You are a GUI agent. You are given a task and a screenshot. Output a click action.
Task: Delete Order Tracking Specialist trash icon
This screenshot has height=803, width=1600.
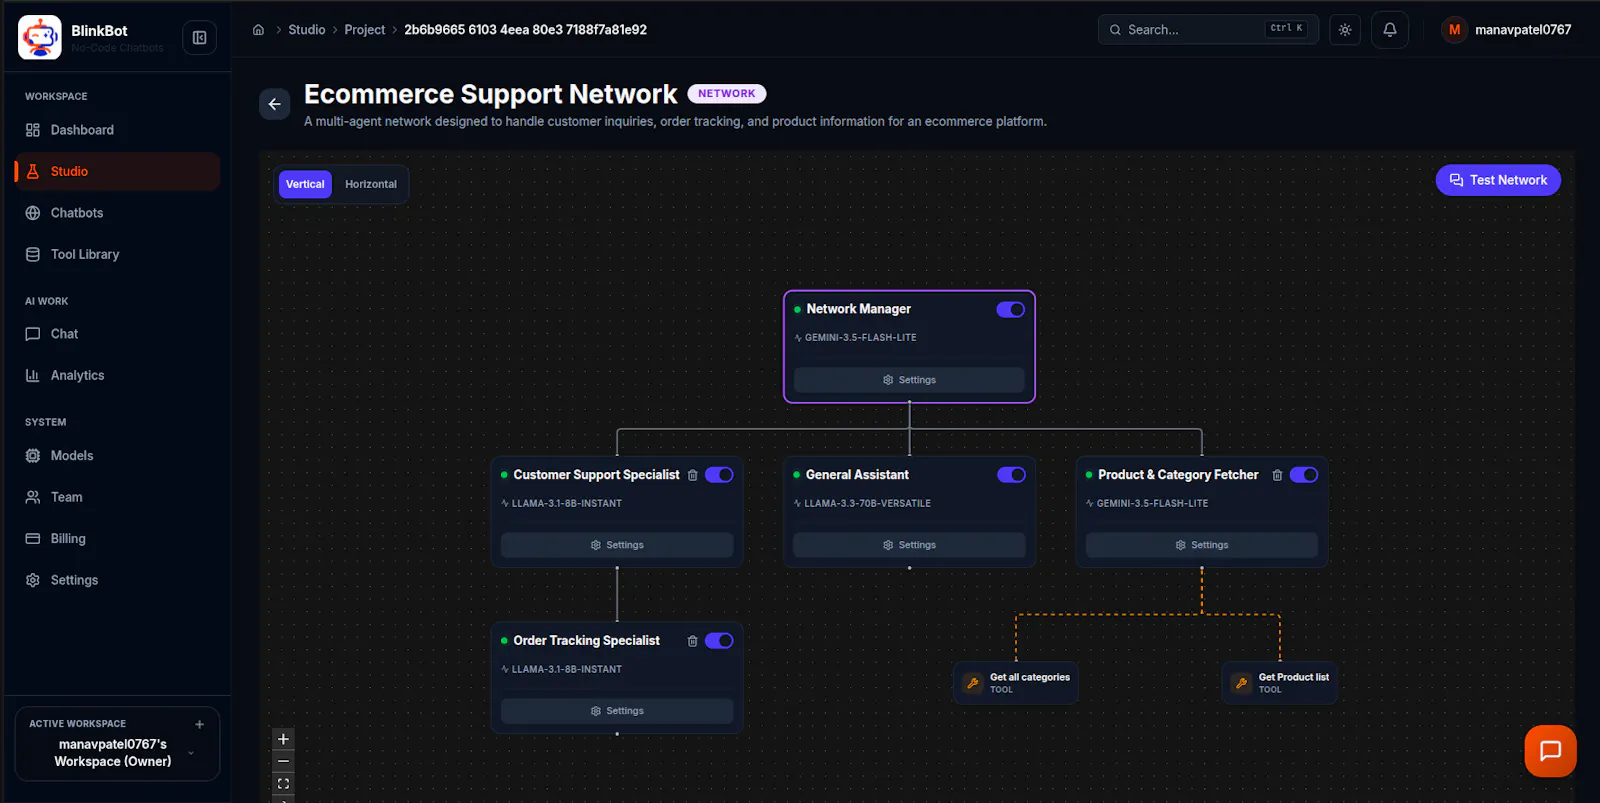pyautogui.click(x=692, y=641)
